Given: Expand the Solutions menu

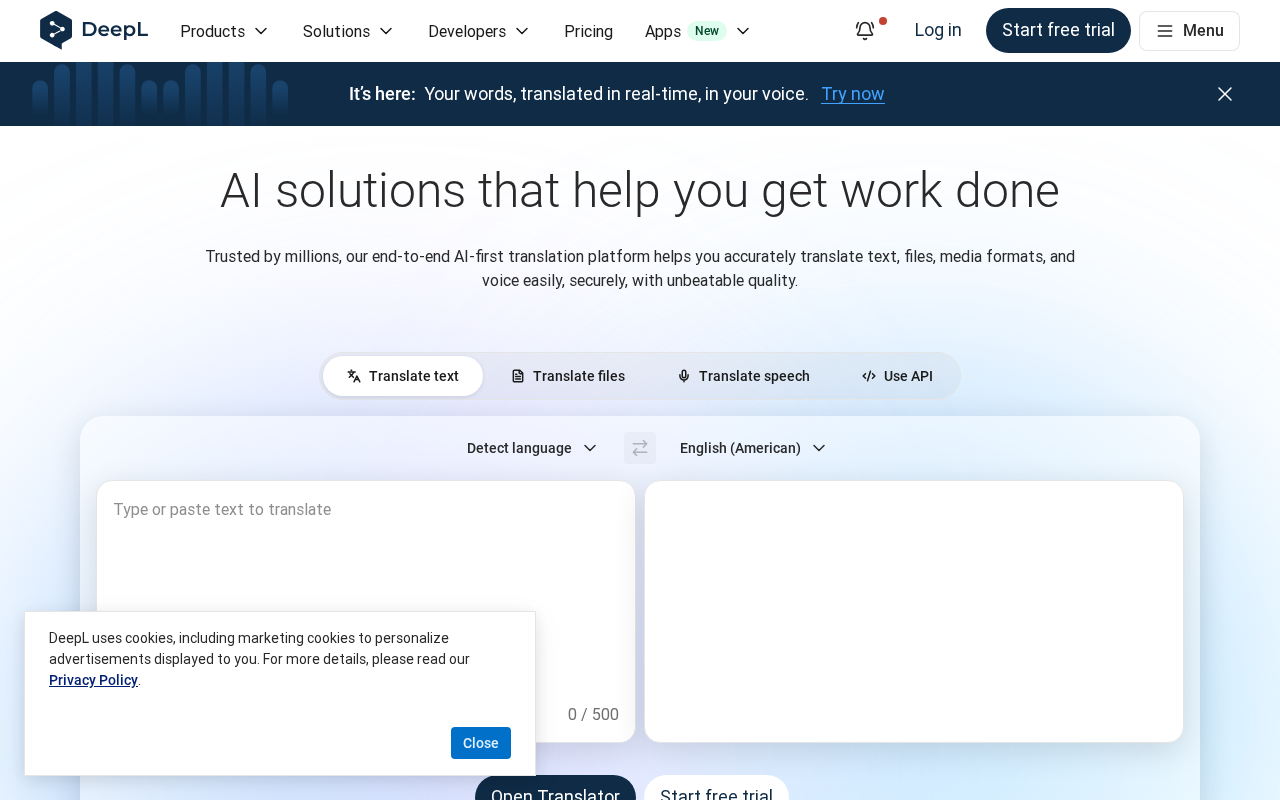Looking at the screenshot, I should (348, 31).
